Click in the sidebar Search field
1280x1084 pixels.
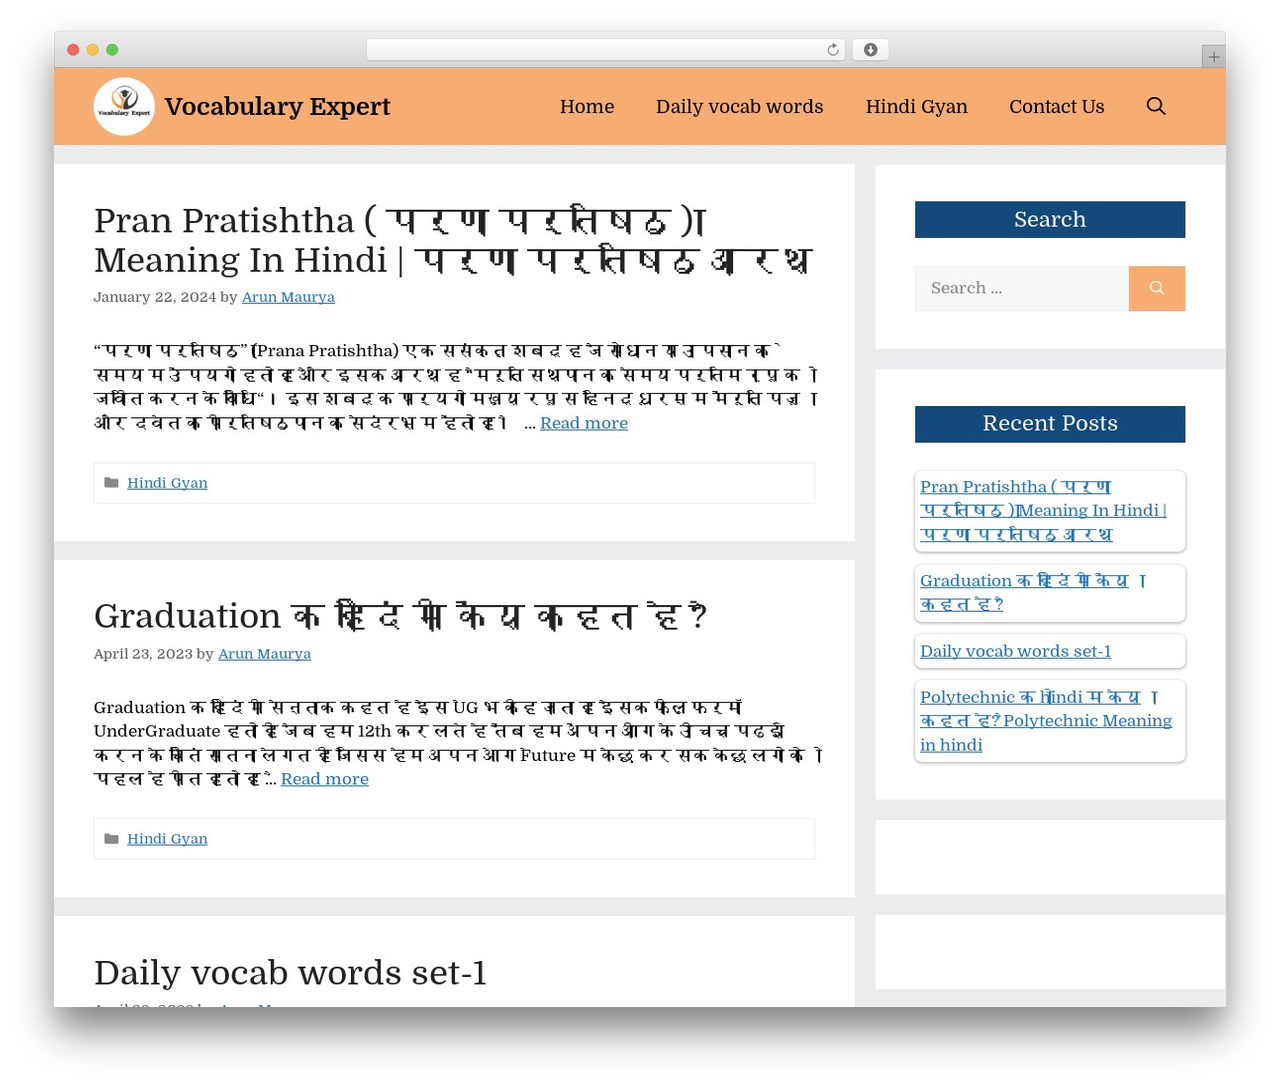point(1022,288)
